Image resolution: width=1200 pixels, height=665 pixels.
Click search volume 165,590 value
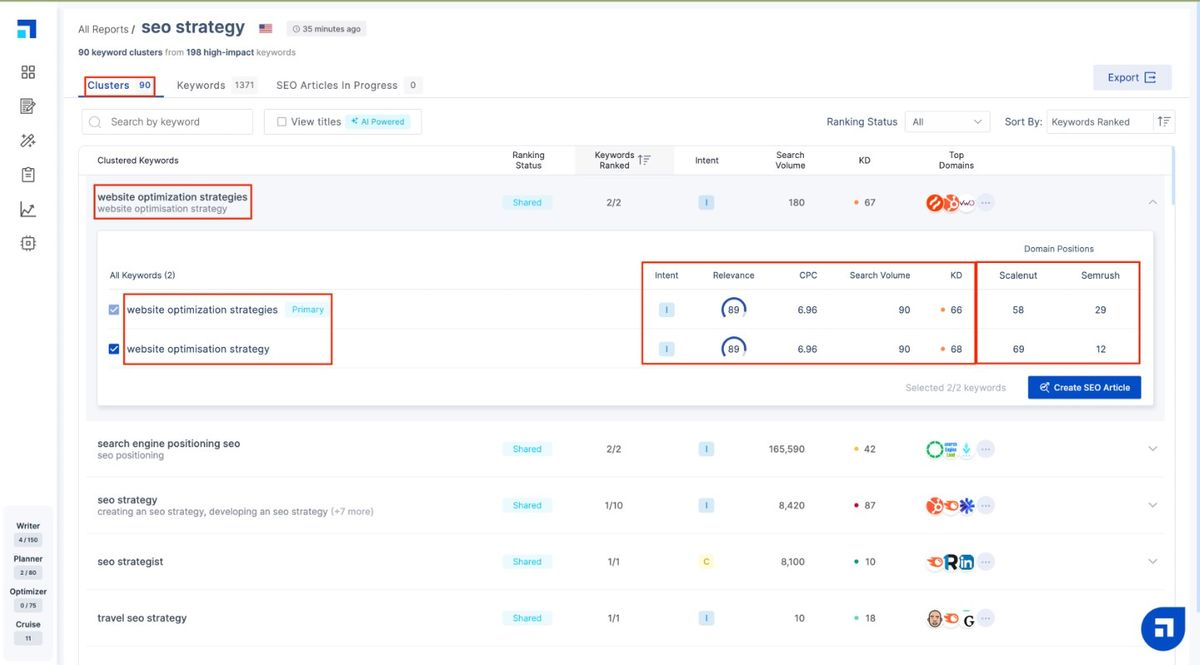point(786,449)
